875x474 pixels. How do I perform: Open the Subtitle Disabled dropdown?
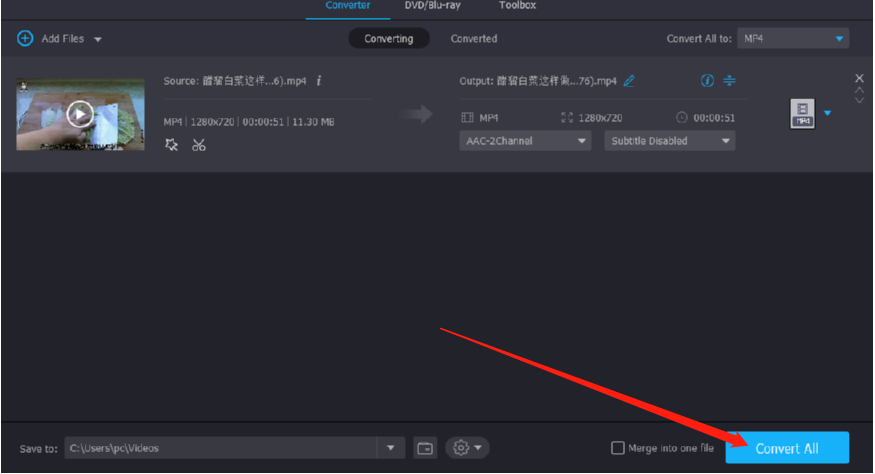point(670,141)
